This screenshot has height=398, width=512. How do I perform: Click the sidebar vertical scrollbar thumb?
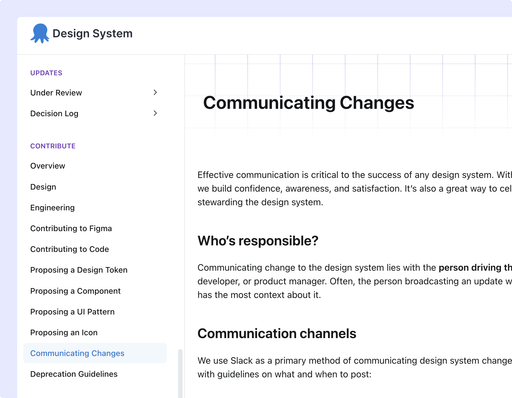[x=180, y=373]
